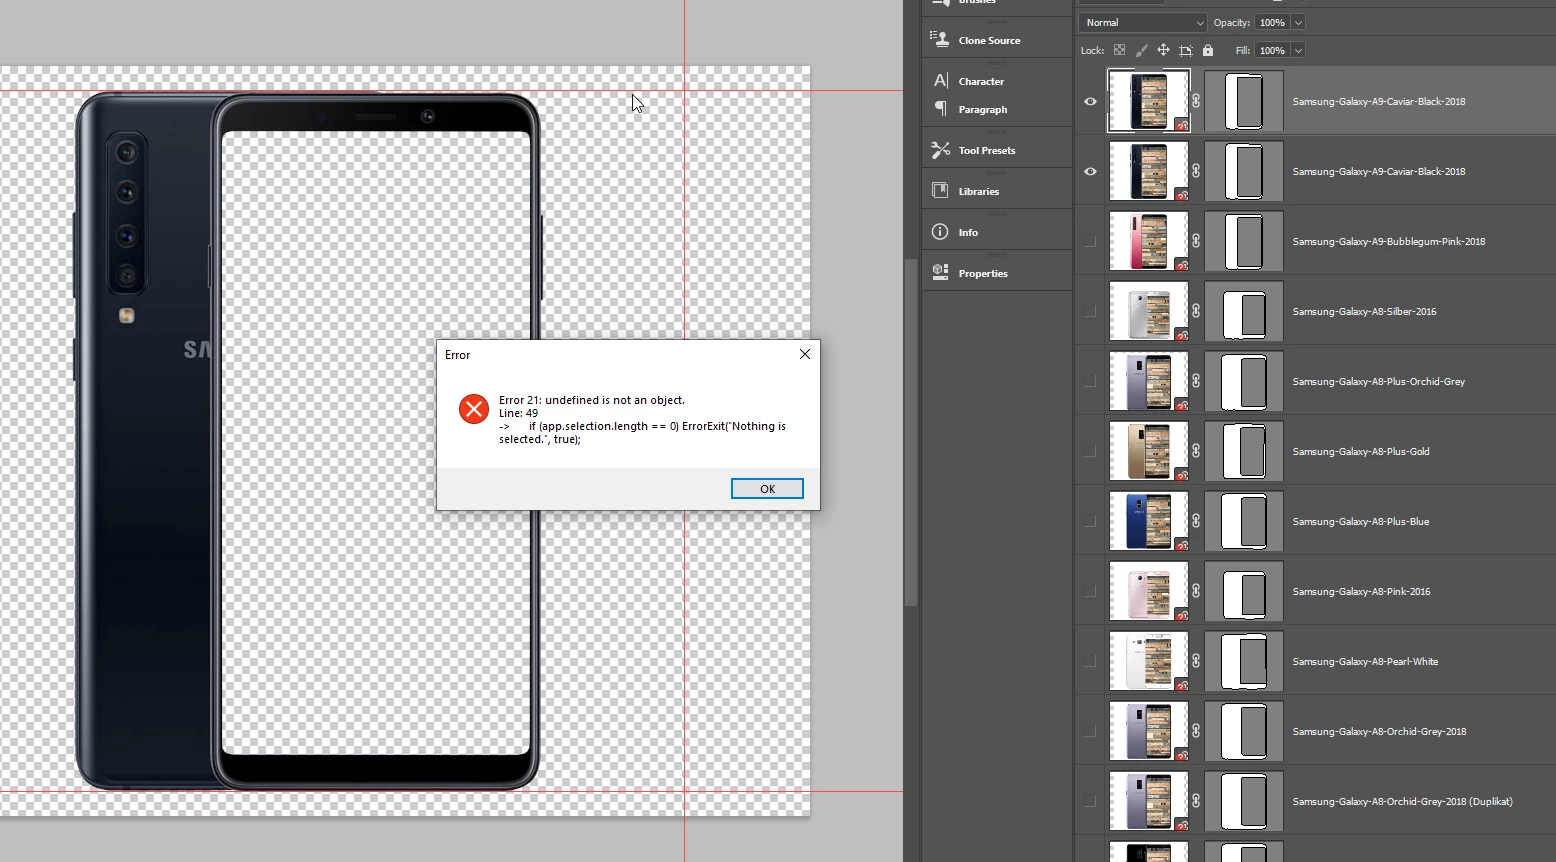Show the A8-Plus-Orchid-Grey layer

[1090, 381]
